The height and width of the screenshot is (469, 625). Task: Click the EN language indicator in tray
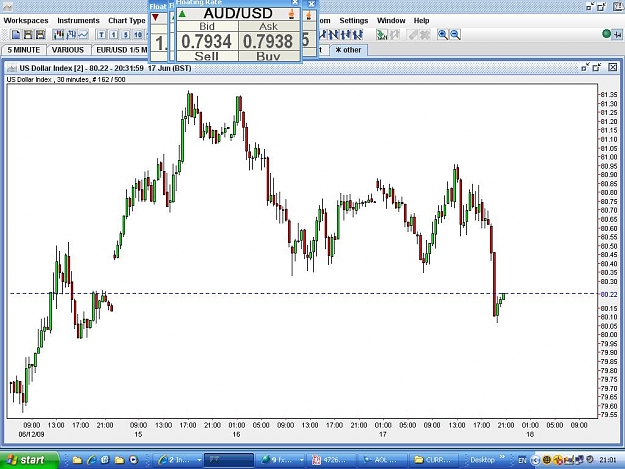click(x=522, y=460)
